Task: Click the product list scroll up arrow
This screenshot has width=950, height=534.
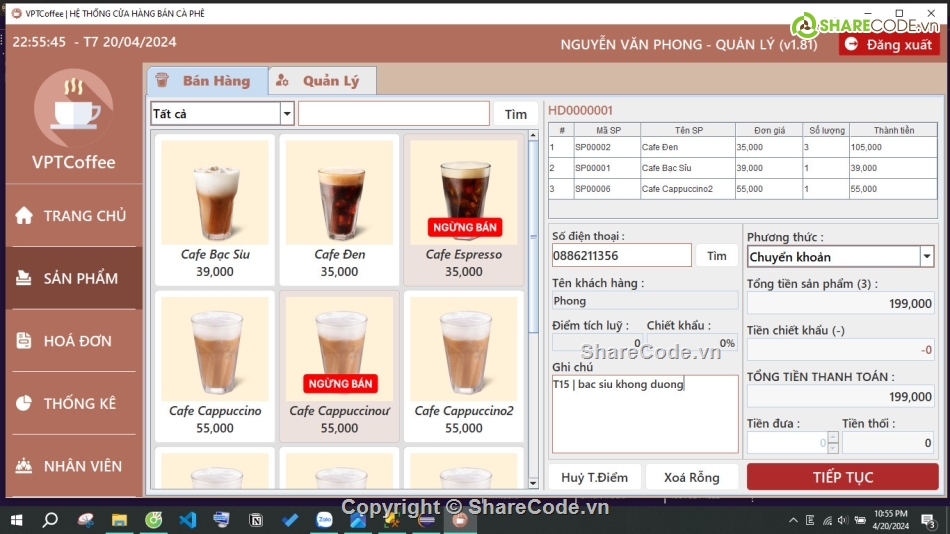Action: (533, 136)
